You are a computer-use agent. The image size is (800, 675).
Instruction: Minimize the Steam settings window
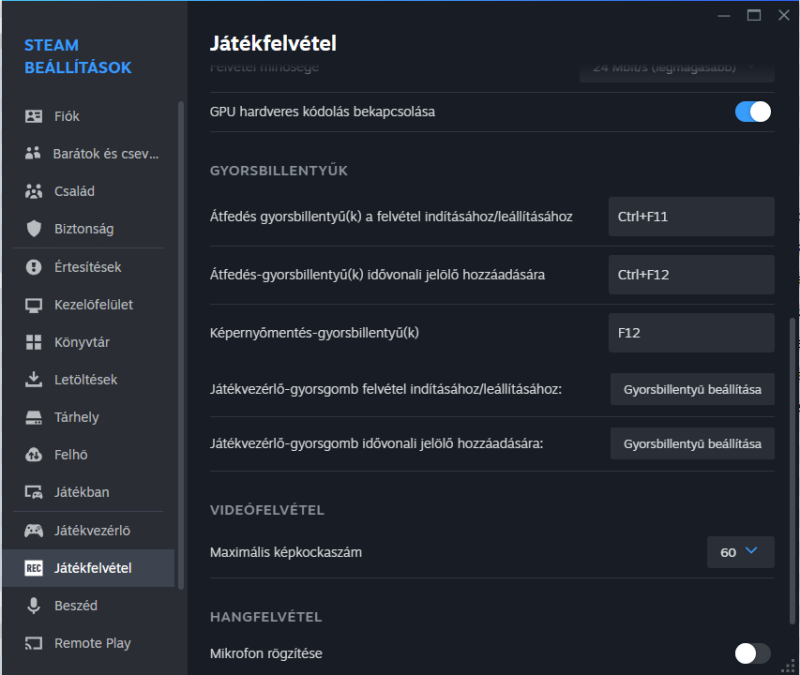[724, 16]
